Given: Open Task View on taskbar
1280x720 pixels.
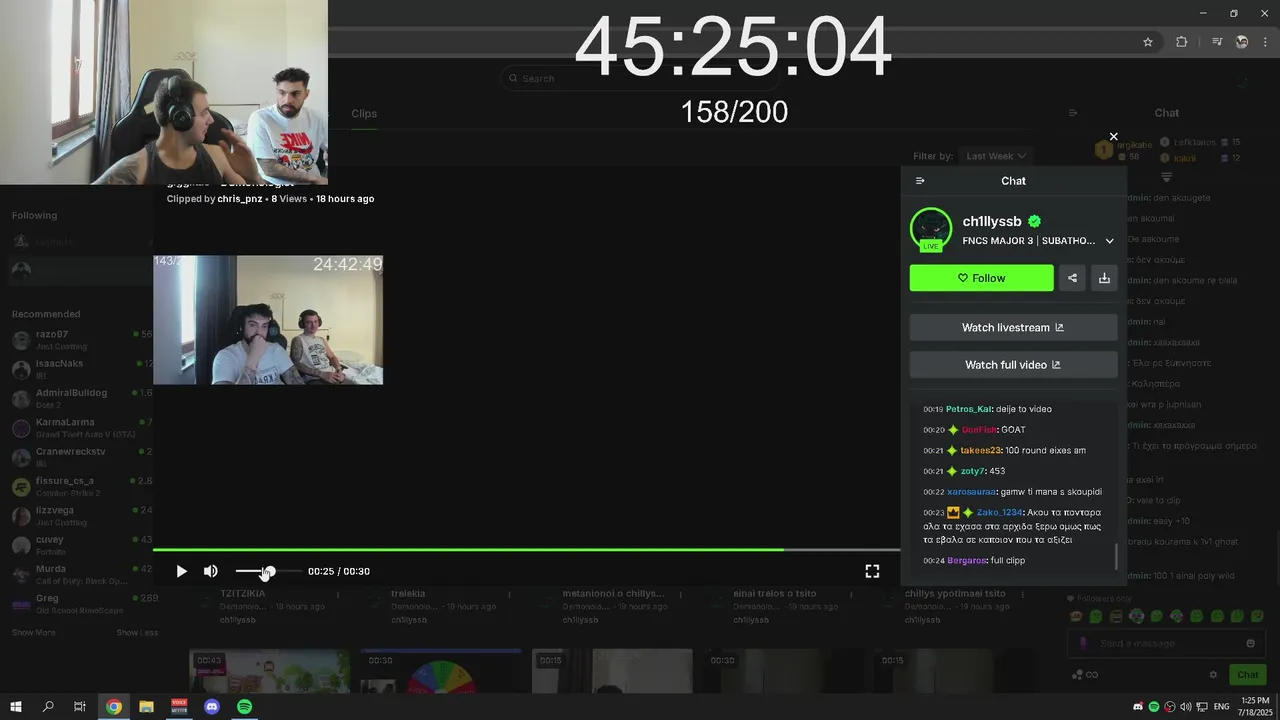Looking at the screenshot, I should [80, 707].
